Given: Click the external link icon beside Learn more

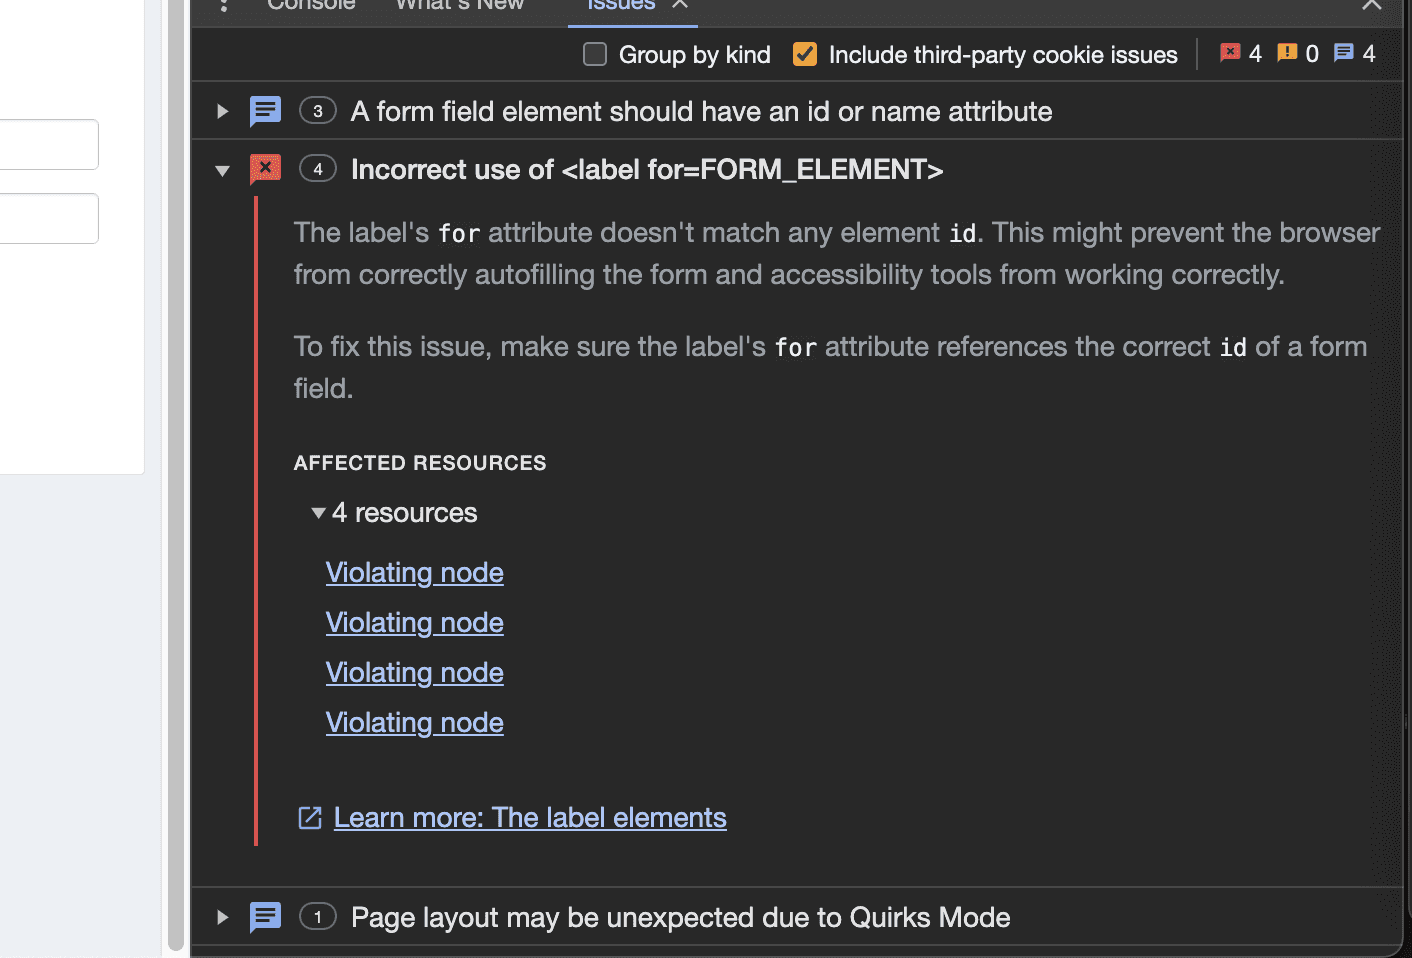Looking at the screenshot, I should 310,818.
